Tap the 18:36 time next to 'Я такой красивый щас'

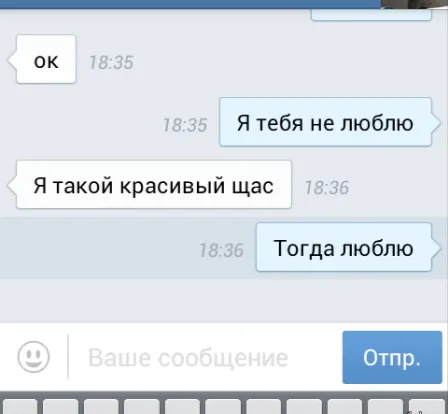tap(327, 188)
